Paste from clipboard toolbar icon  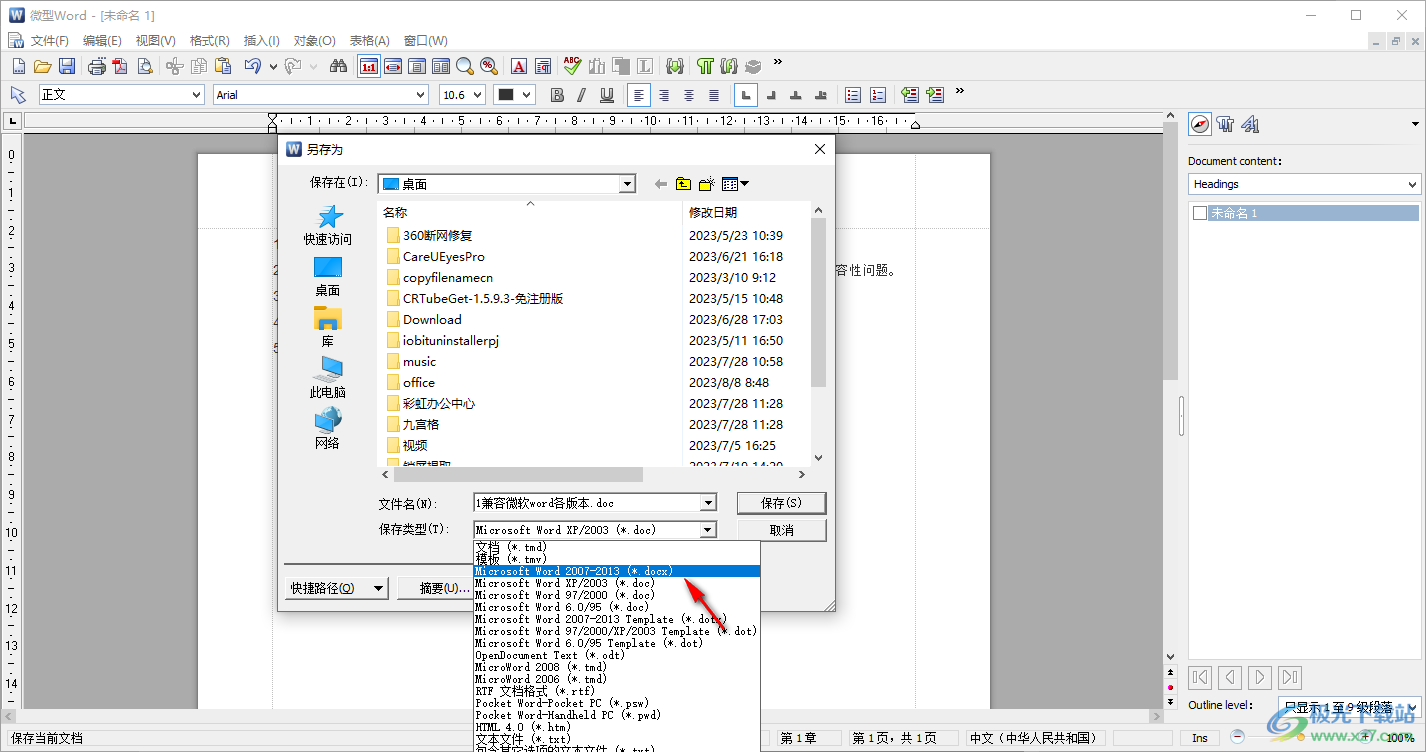click(x=222, y=66)
